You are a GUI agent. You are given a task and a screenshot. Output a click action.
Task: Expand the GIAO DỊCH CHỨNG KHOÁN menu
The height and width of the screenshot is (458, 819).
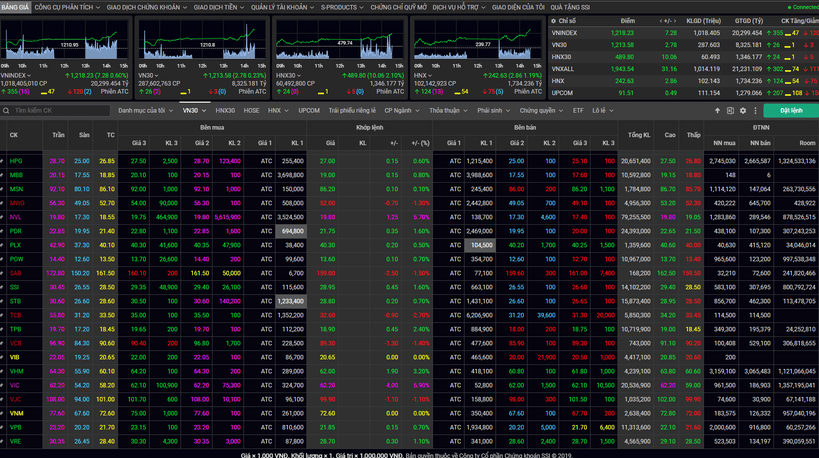147,7
